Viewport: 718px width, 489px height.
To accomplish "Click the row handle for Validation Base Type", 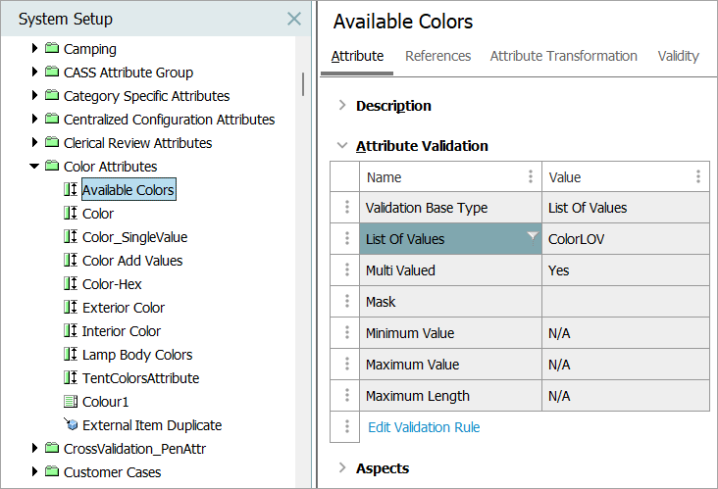I will click(347, 207).
